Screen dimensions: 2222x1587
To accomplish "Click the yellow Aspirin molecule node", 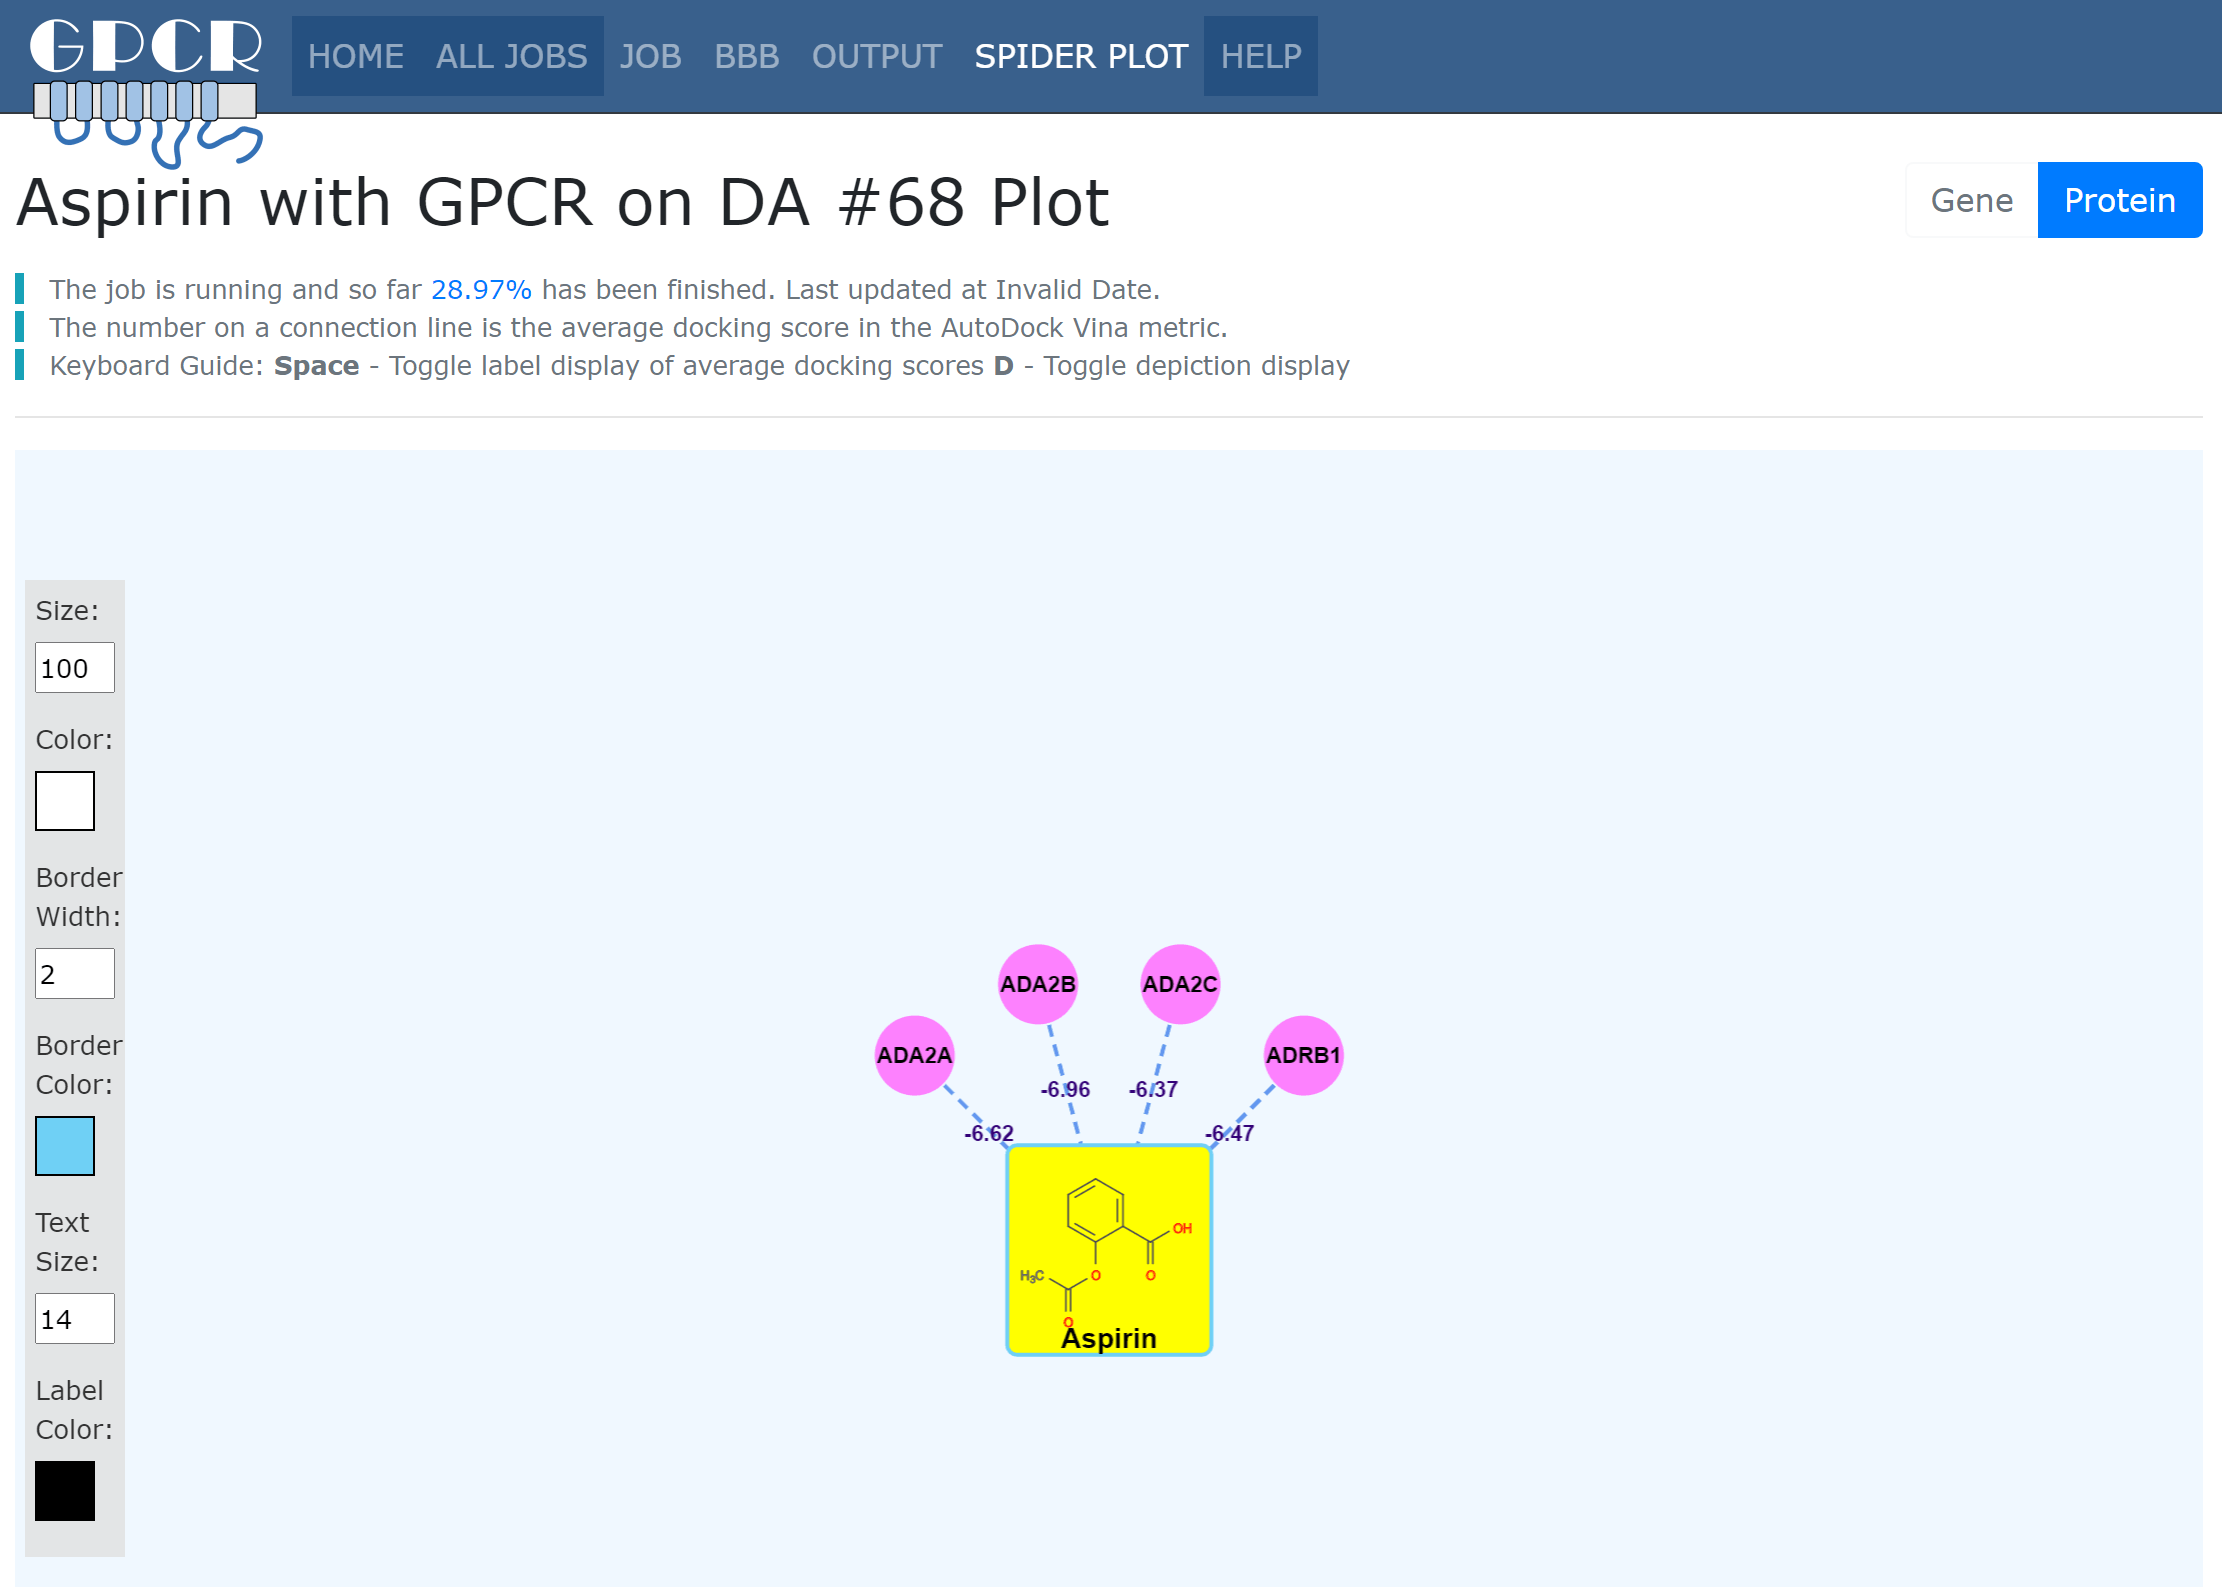I will click(x=1109, y=1250).
